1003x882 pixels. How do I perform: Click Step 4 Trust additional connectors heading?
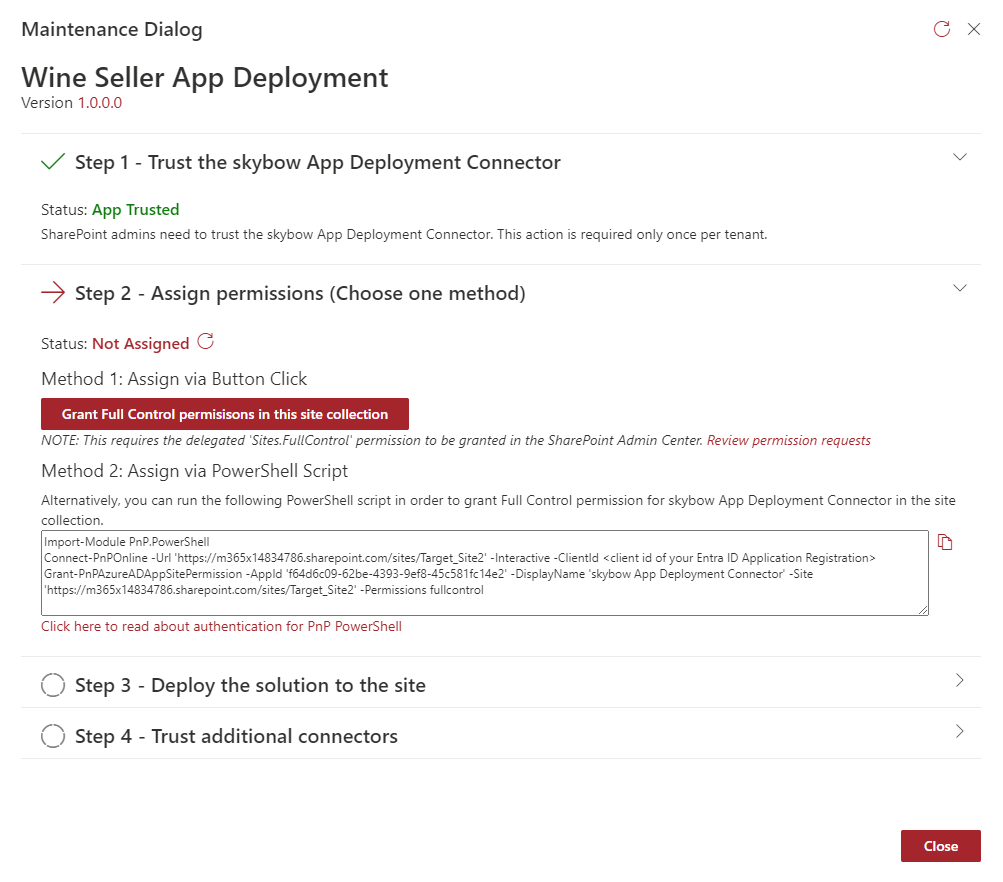pos(236,737)
